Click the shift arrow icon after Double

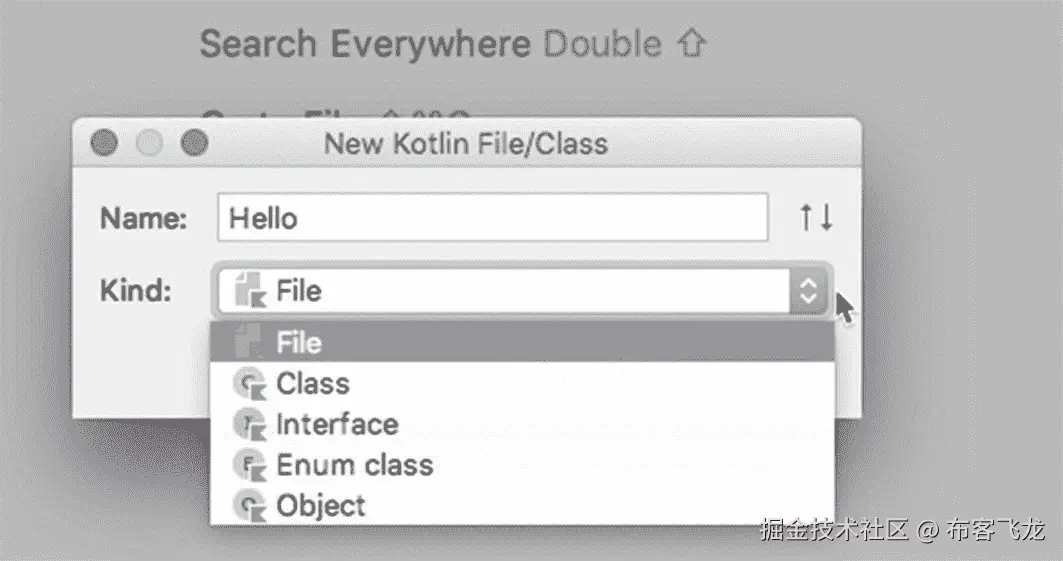692,45
